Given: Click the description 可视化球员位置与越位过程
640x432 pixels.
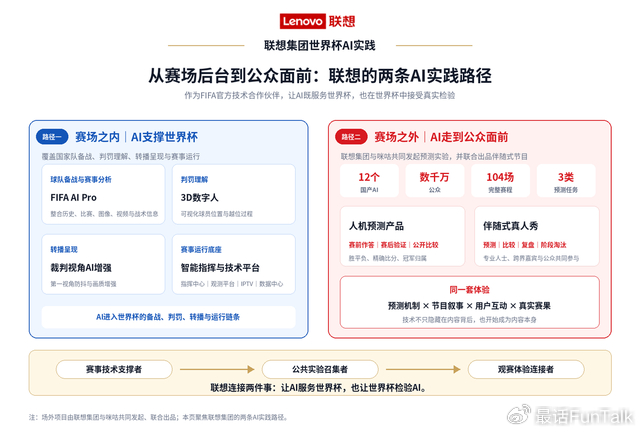Looking at the screenshot, I should (216, 214).
